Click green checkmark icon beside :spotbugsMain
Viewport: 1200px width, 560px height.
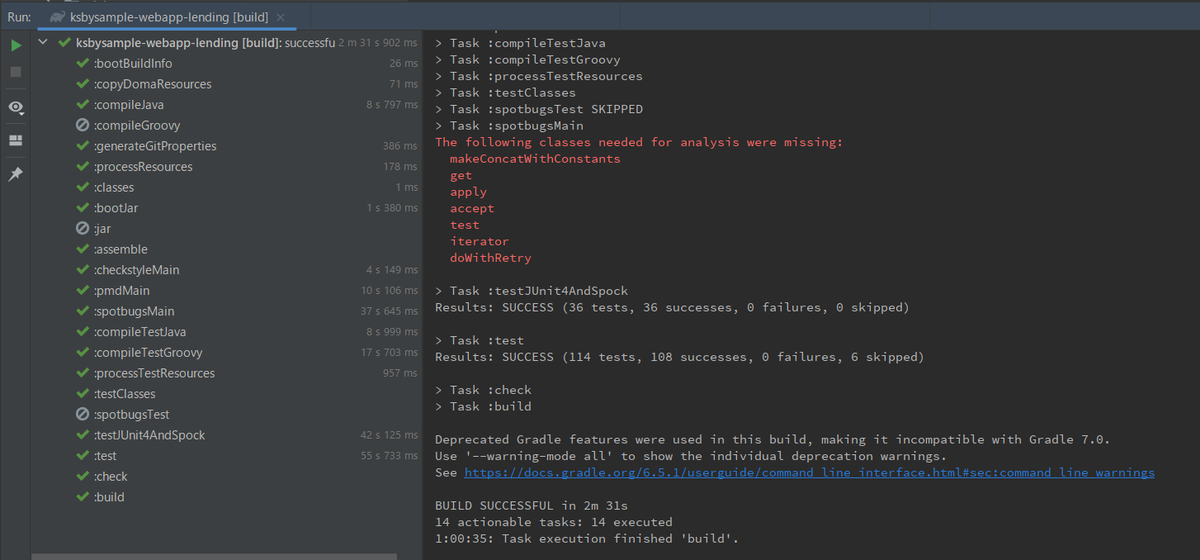click(x=84, y=311)
